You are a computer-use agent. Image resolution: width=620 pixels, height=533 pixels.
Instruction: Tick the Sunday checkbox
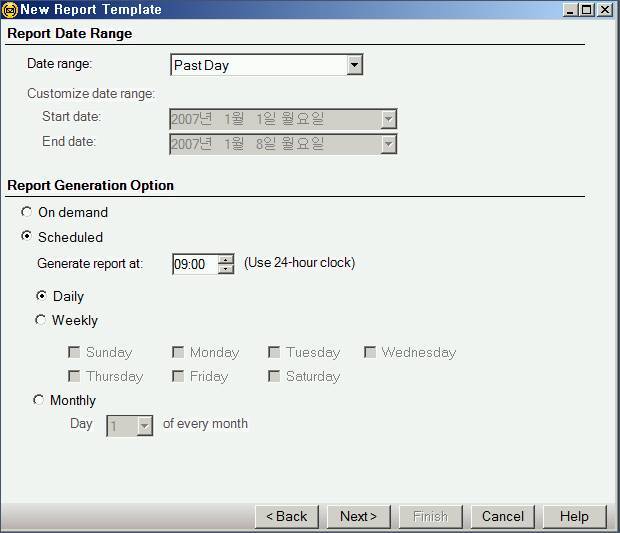[x=74, y=352]
